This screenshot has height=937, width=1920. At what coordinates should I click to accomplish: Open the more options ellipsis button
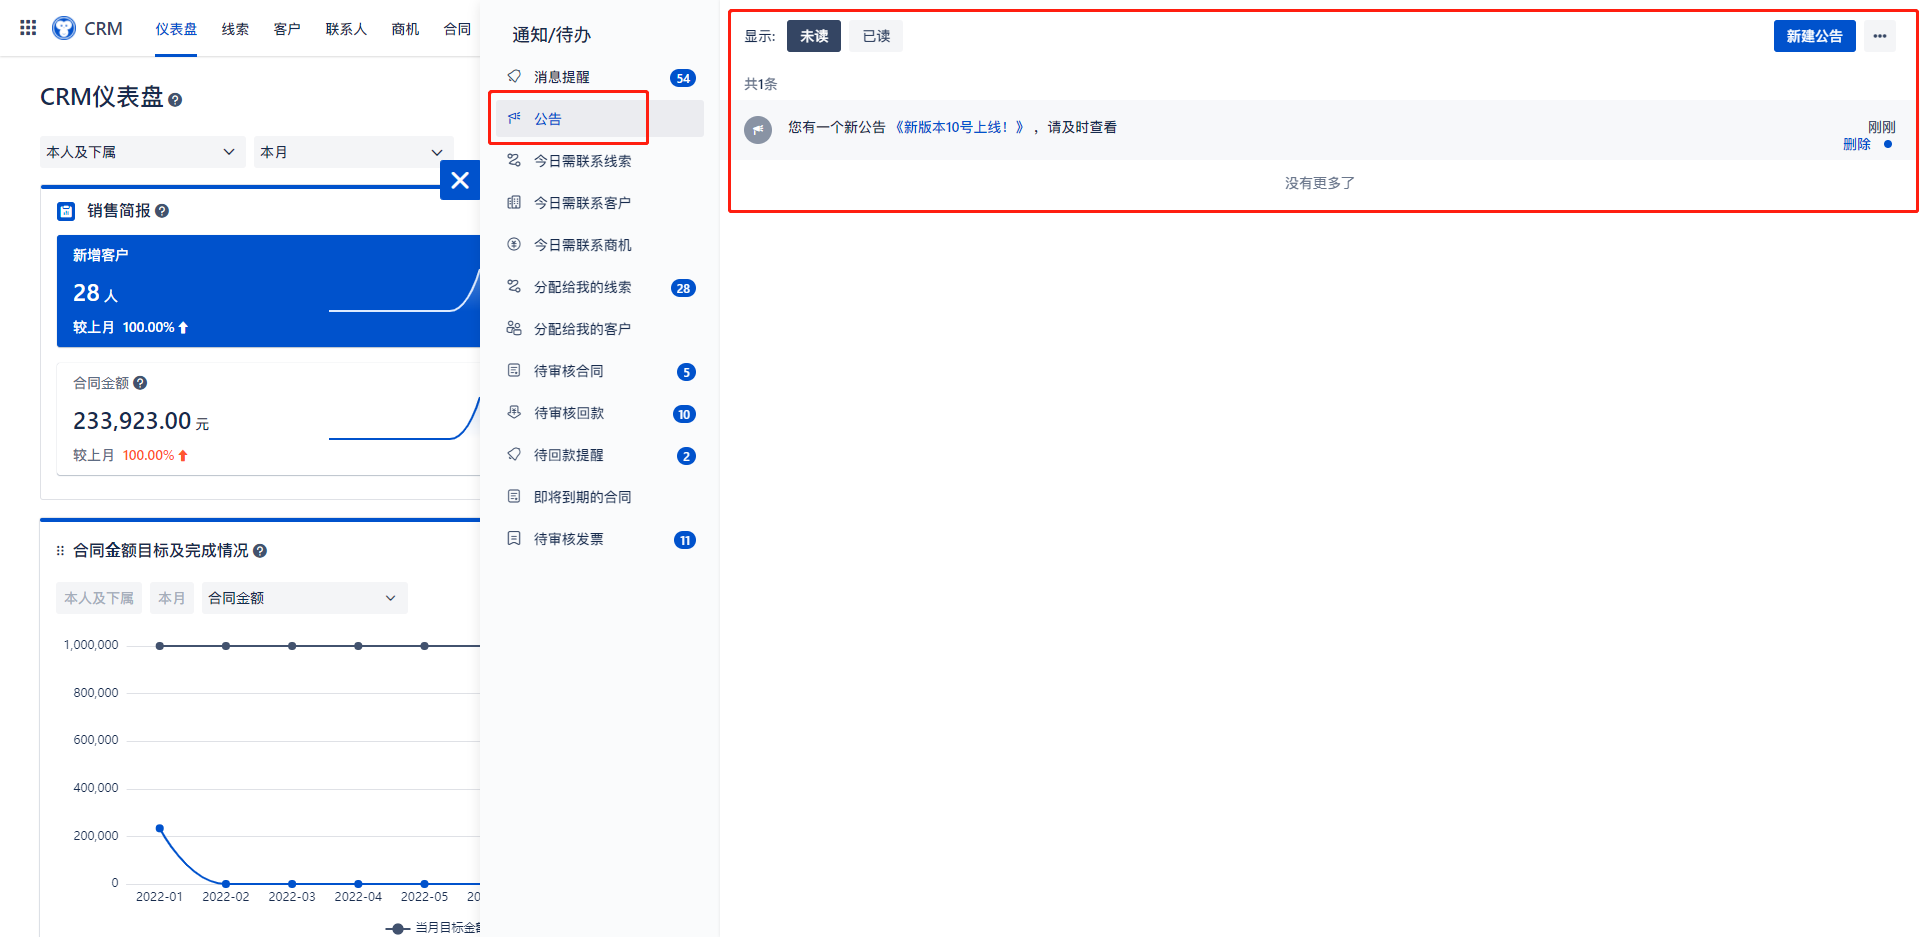(1880, 36)
